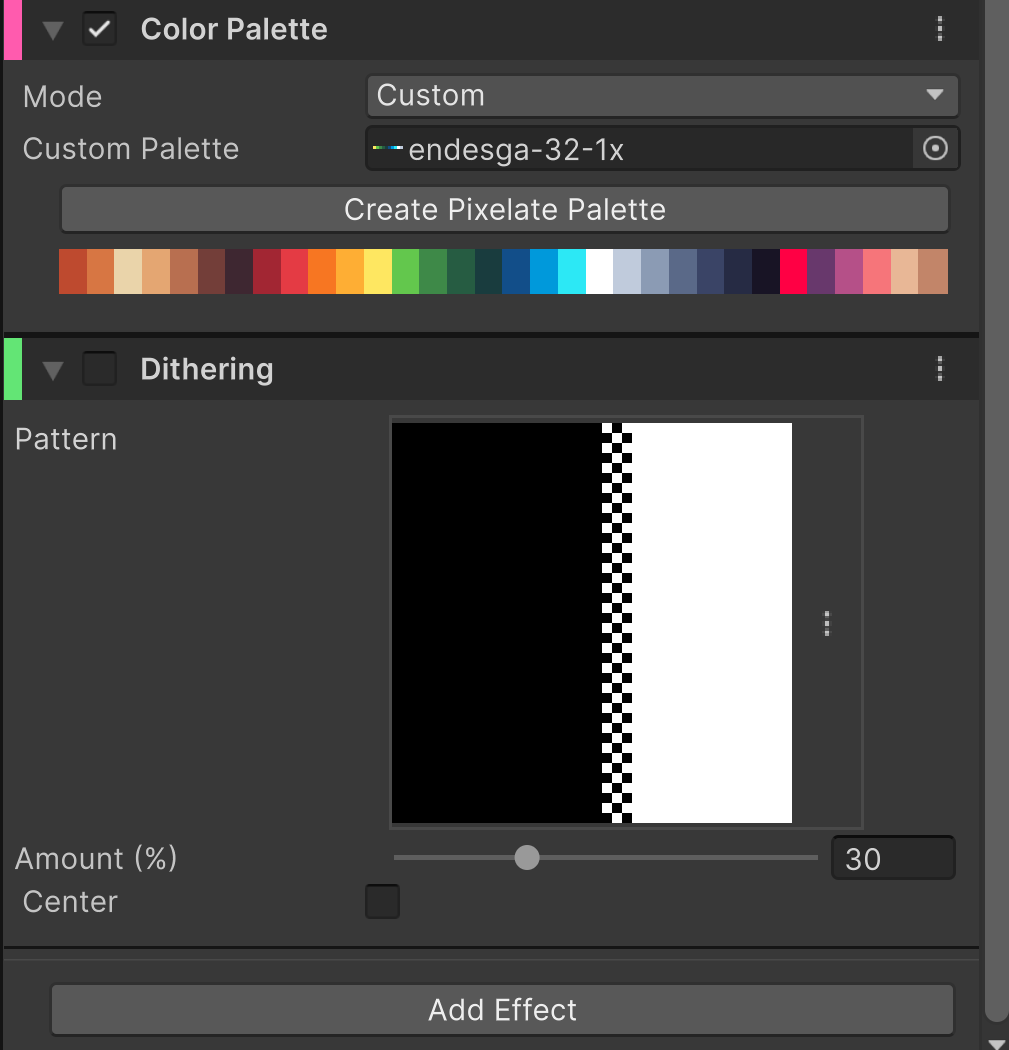The image size is (1009, 1050).
Task: Click the Amount (%) label
Action: [96, 858]
